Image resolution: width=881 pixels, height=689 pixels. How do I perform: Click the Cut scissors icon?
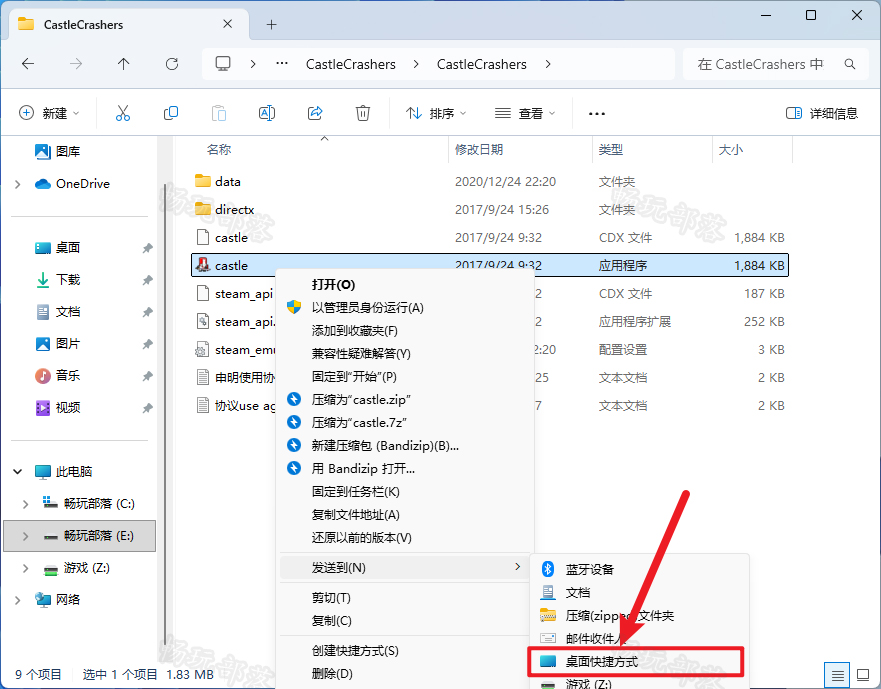122,114
